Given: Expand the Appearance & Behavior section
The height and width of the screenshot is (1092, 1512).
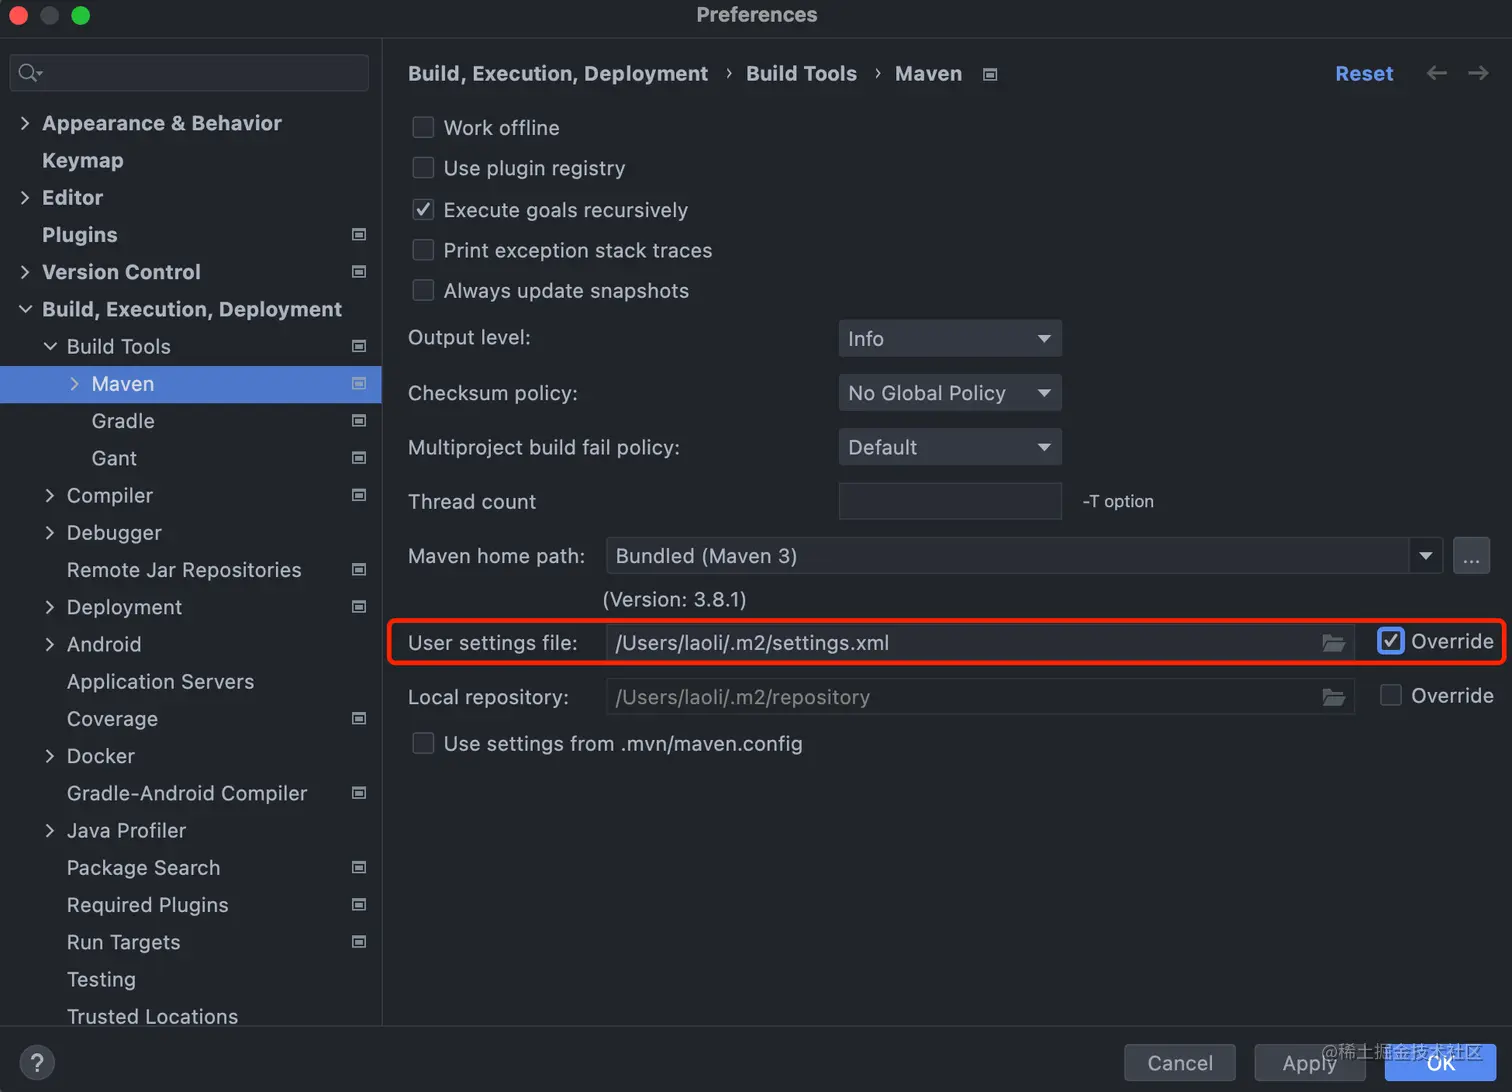Looking at the screenshot, I should (x=25, y=123).
